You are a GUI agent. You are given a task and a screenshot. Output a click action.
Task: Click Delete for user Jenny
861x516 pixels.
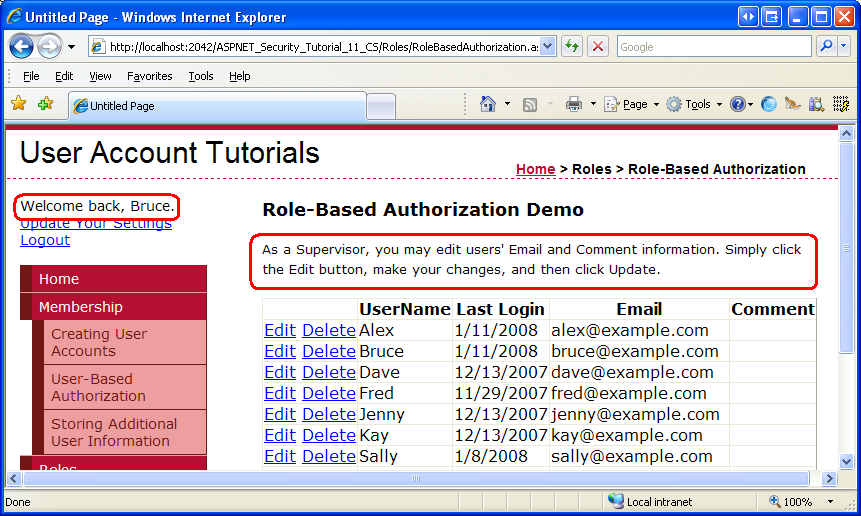329,414
